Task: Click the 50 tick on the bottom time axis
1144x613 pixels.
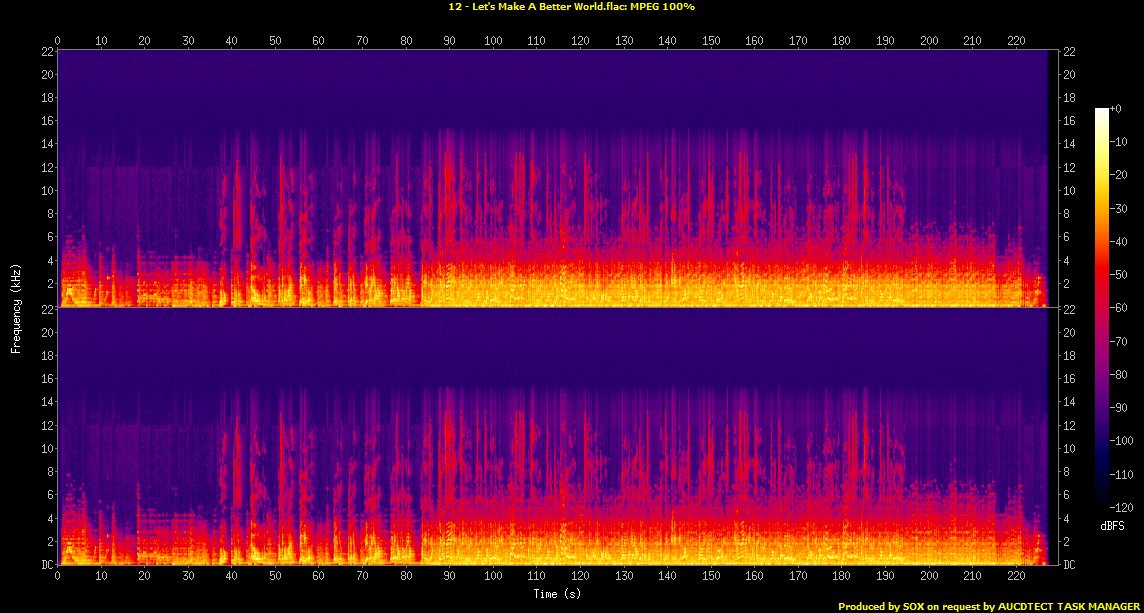Action: tap(275, 577)
